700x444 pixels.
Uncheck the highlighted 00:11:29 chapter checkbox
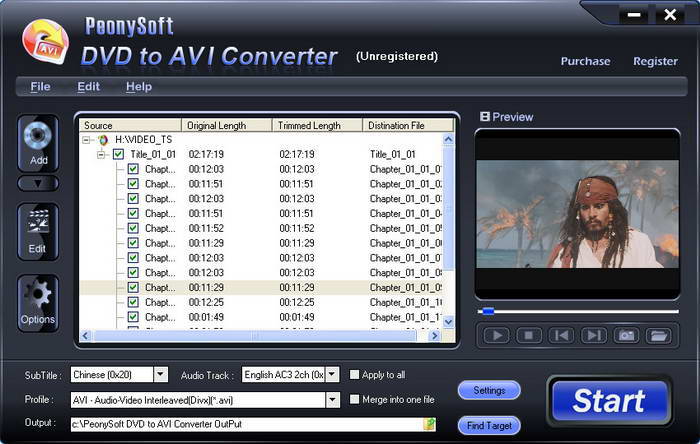(133, 287)
